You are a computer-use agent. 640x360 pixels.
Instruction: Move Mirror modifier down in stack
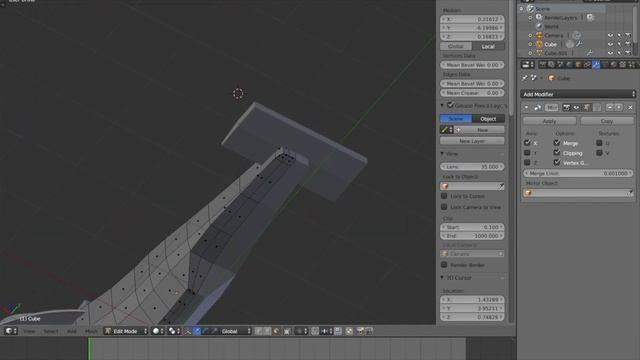(618, 107)
